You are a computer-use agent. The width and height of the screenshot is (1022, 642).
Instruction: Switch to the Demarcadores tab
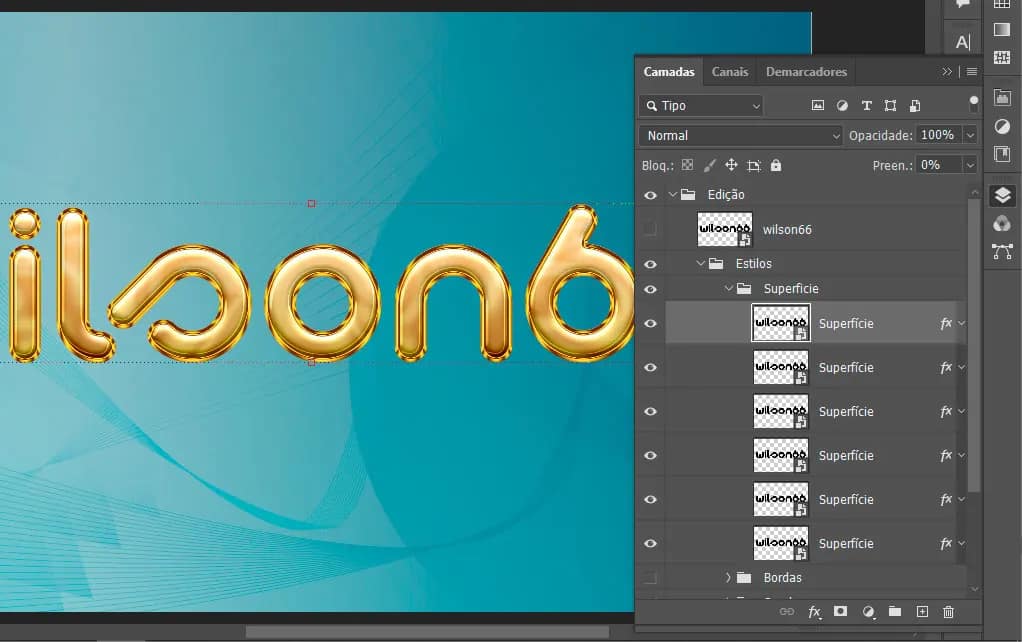click(806, 72)
